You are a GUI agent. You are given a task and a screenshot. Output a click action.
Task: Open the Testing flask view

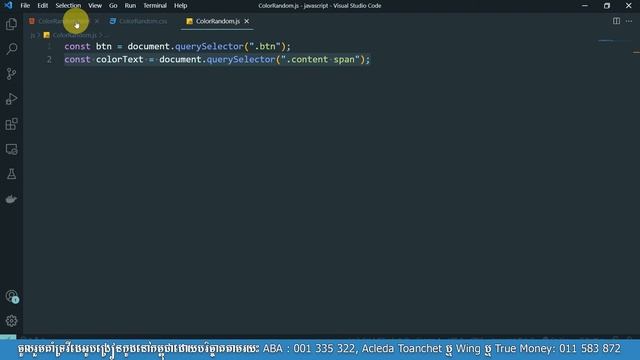(x=11, y=174)
